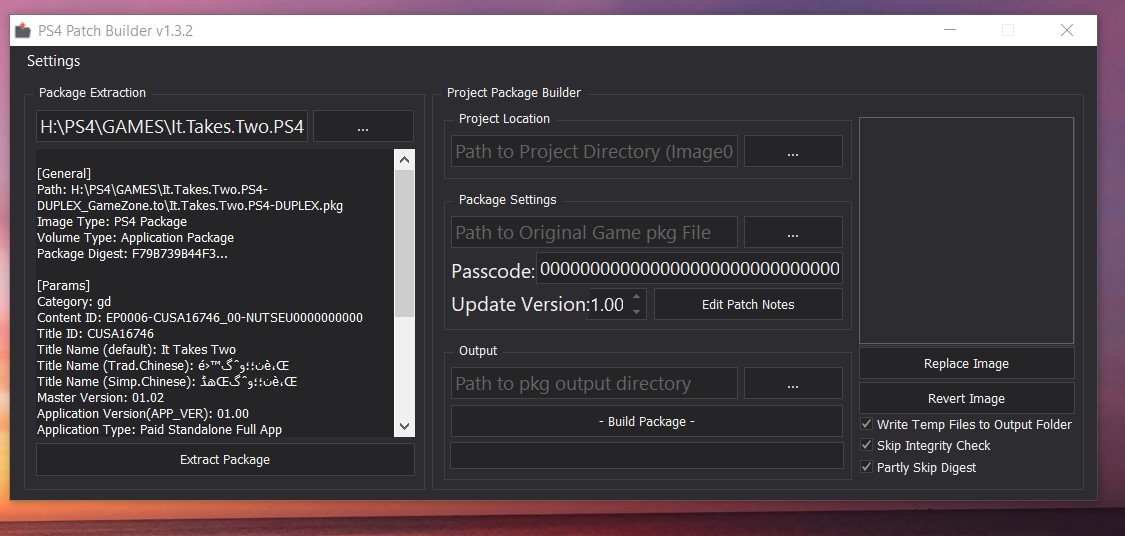1125x536 pixels.
Task: Browse for Original Game pkg file
Action: tap(793, 233)
